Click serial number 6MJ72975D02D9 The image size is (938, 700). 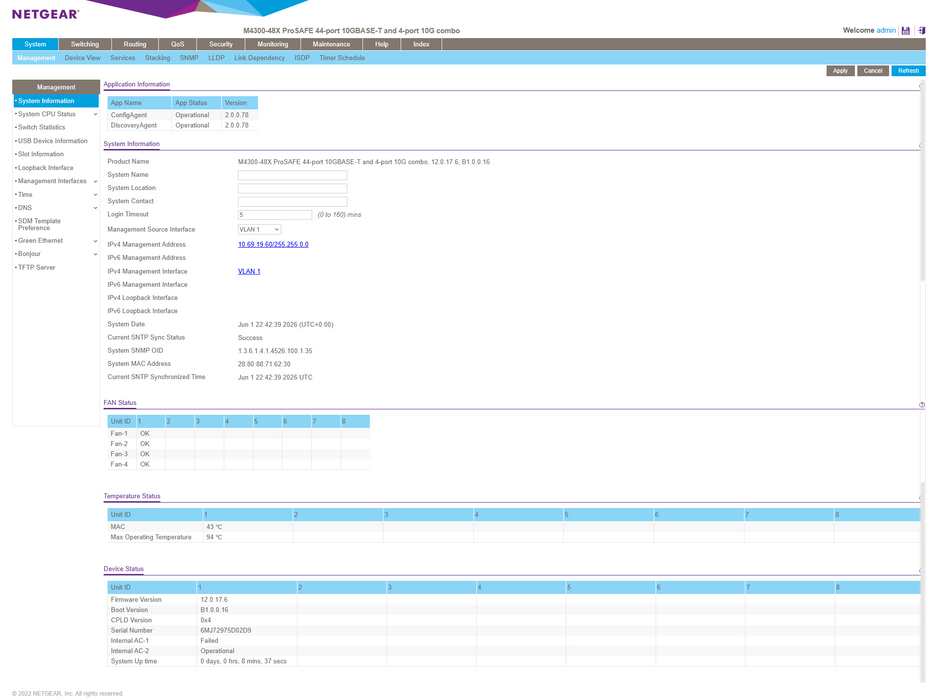[x=226, y=631]
